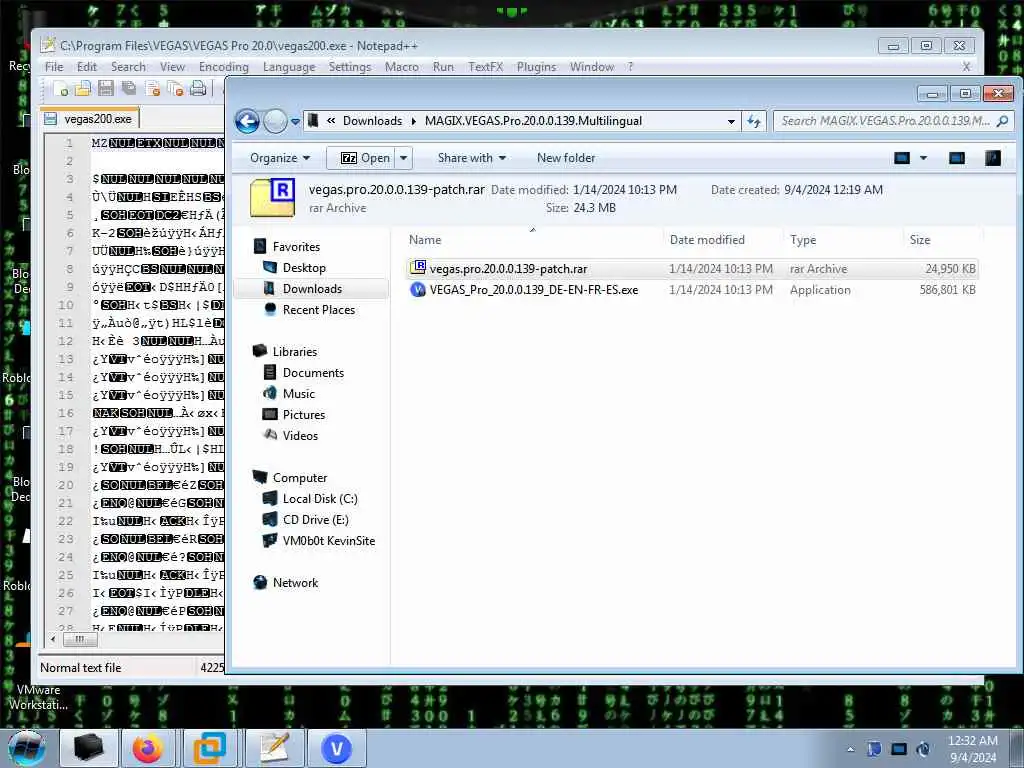Open Recent Places in navigation pane

[319, 310]
